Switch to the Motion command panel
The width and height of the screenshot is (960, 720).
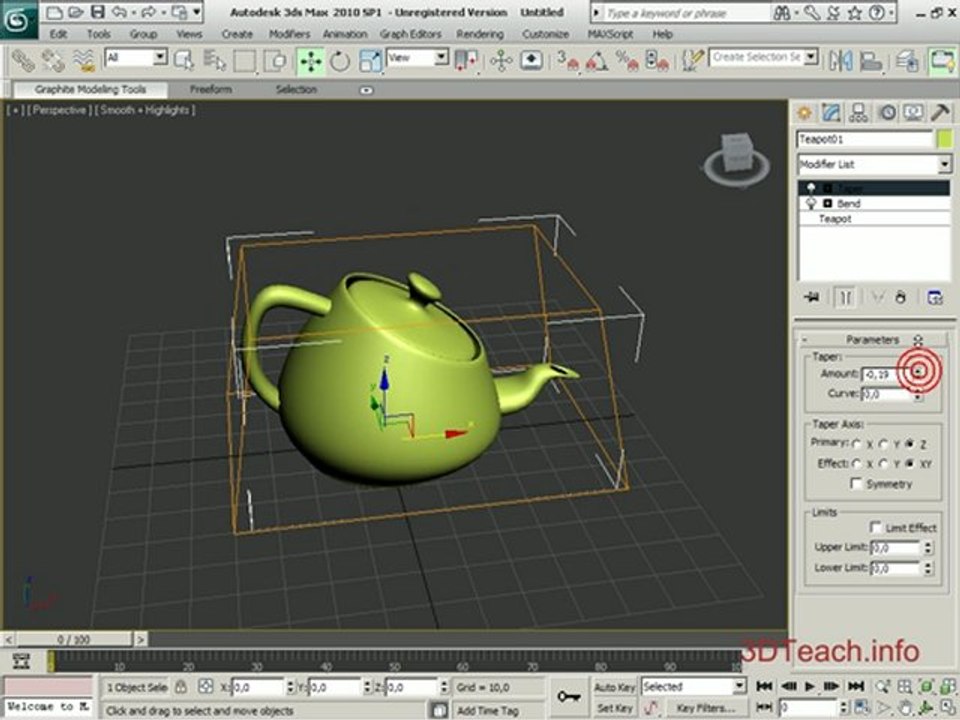point(887,113)
